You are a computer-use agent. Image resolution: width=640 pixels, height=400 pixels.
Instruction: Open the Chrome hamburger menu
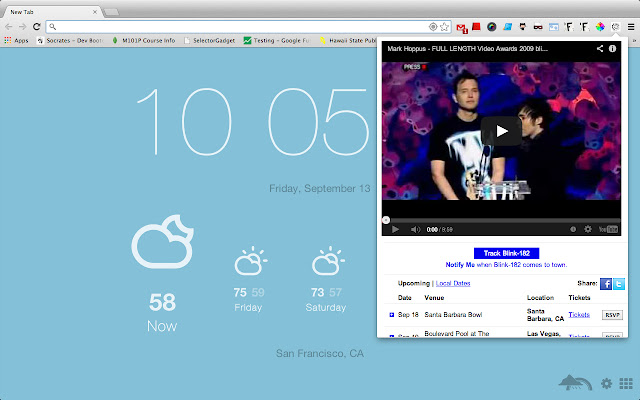(630, 26)
